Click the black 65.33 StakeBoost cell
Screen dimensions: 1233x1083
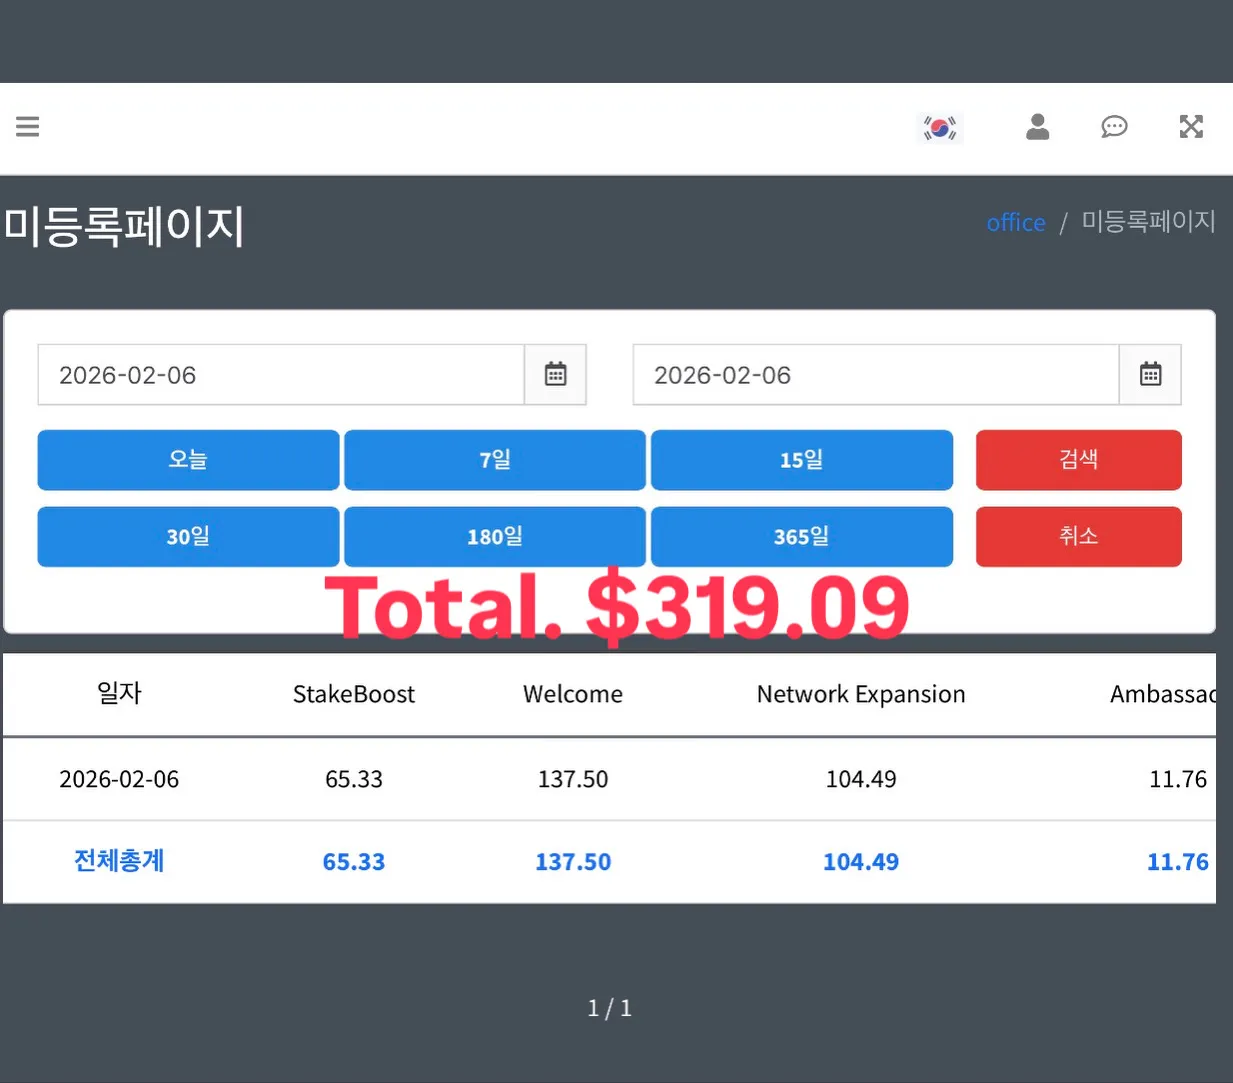pos(354,779)
